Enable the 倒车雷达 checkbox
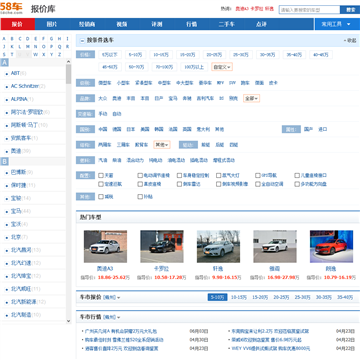Image resolution: width=360 pixels, height=360 pixels. [x=180, y=184]
